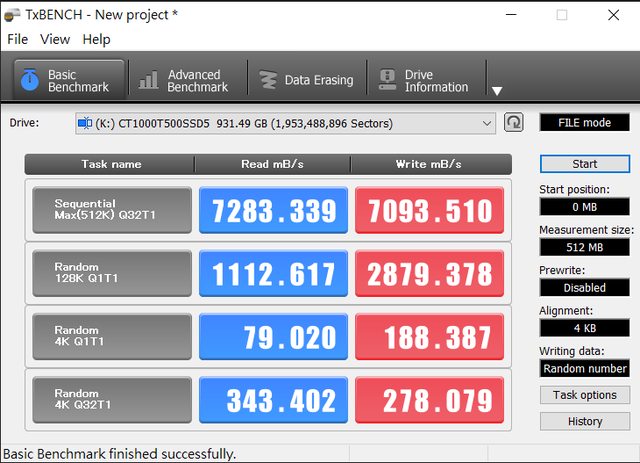The image size is (640, 463).
Task: Open the Basic Benchmark tab
Action: [x=68, y=81]
